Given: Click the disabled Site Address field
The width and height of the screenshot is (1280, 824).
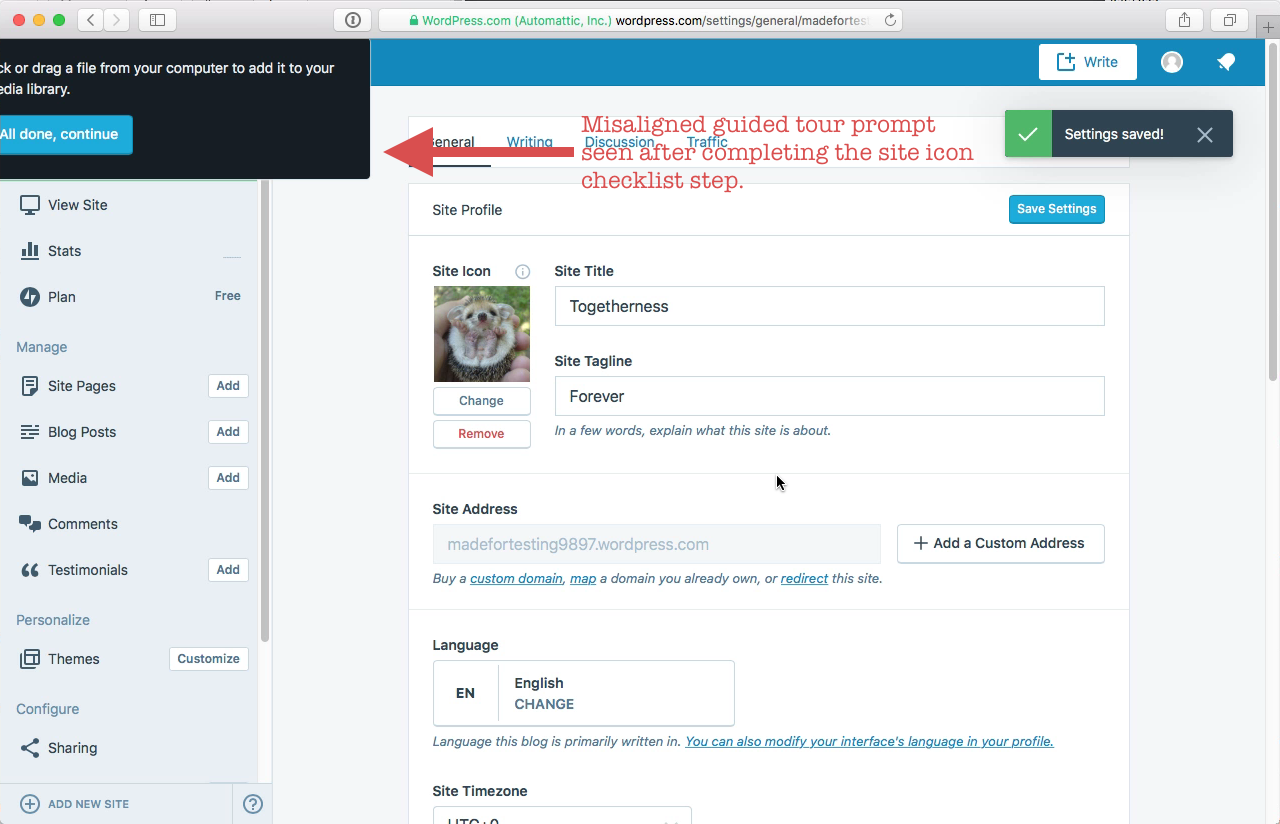Looking at the screenshot, I should point(657,544).
